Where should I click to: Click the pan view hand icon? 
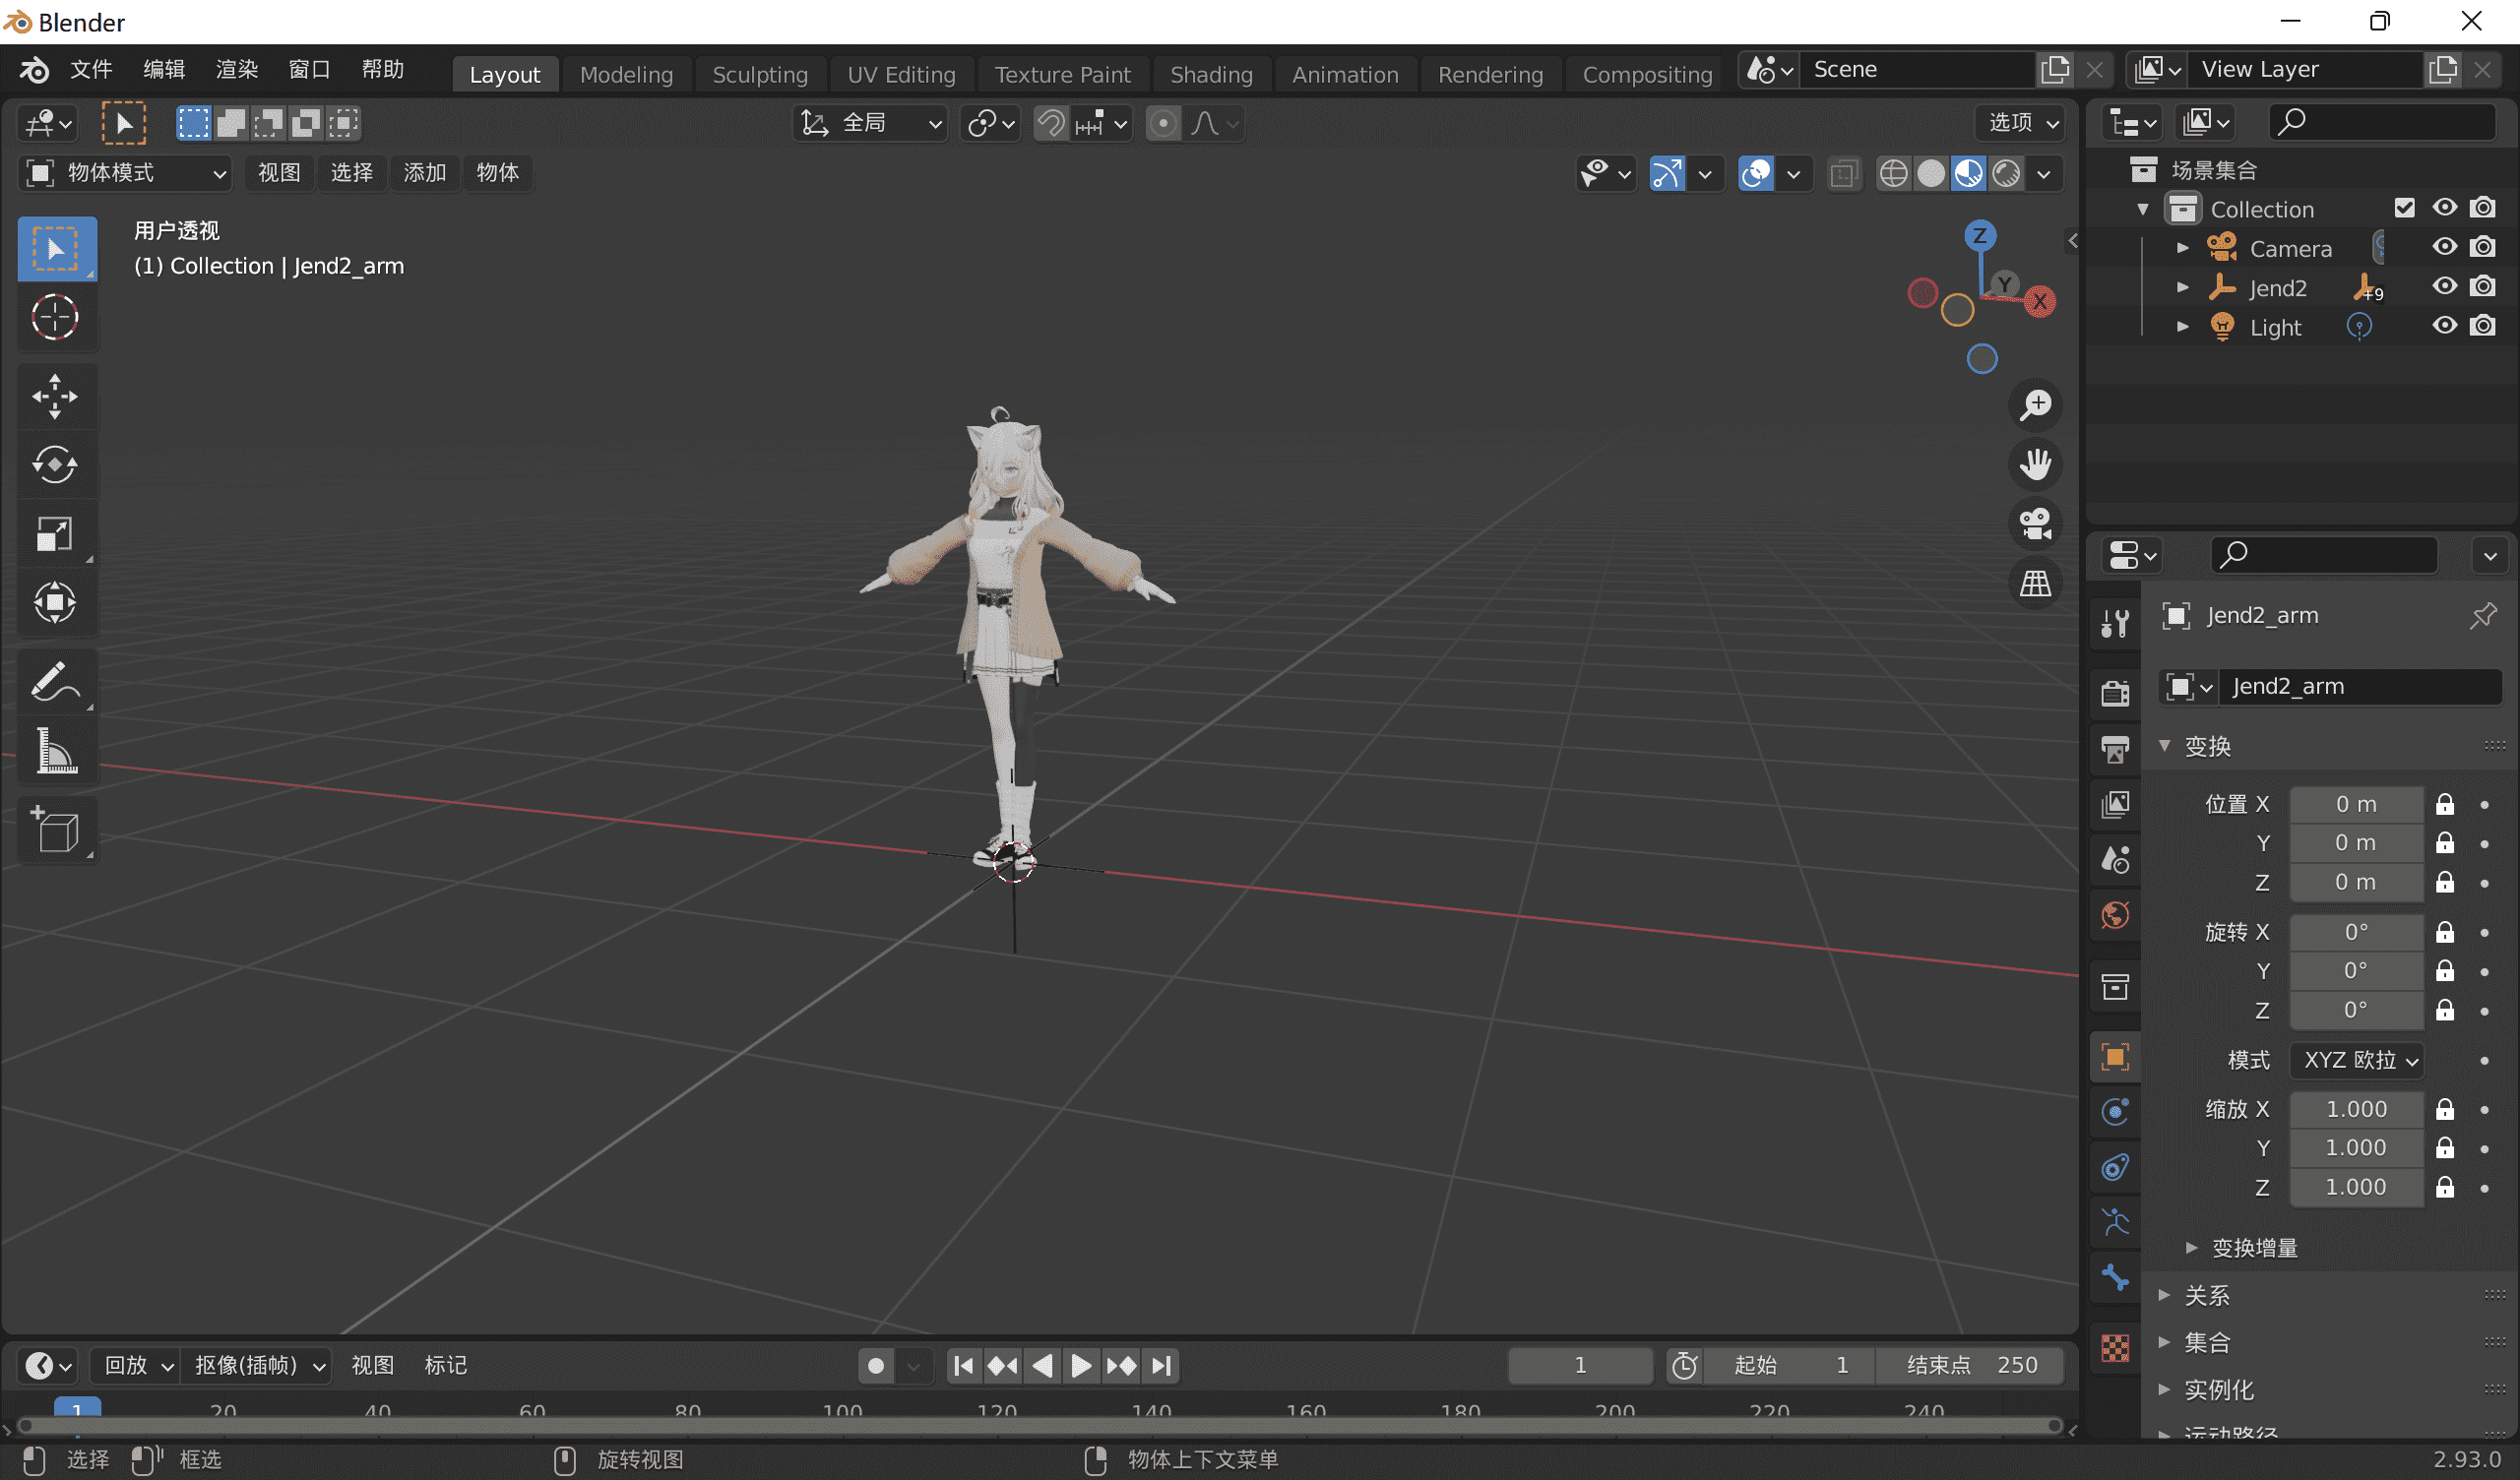[2035, 464]
